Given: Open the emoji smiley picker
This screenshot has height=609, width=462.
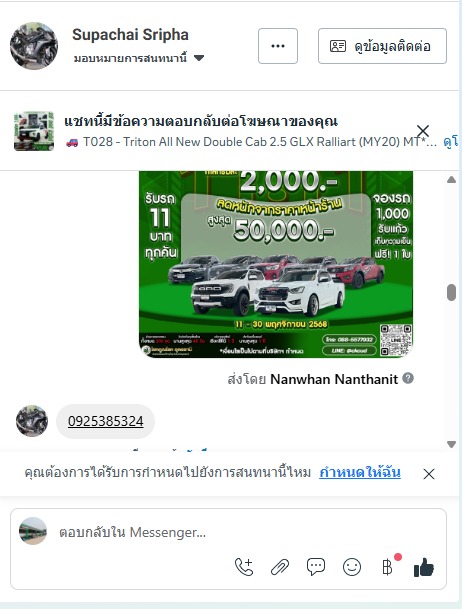Looking at the screenshot, I should [352, 567].
